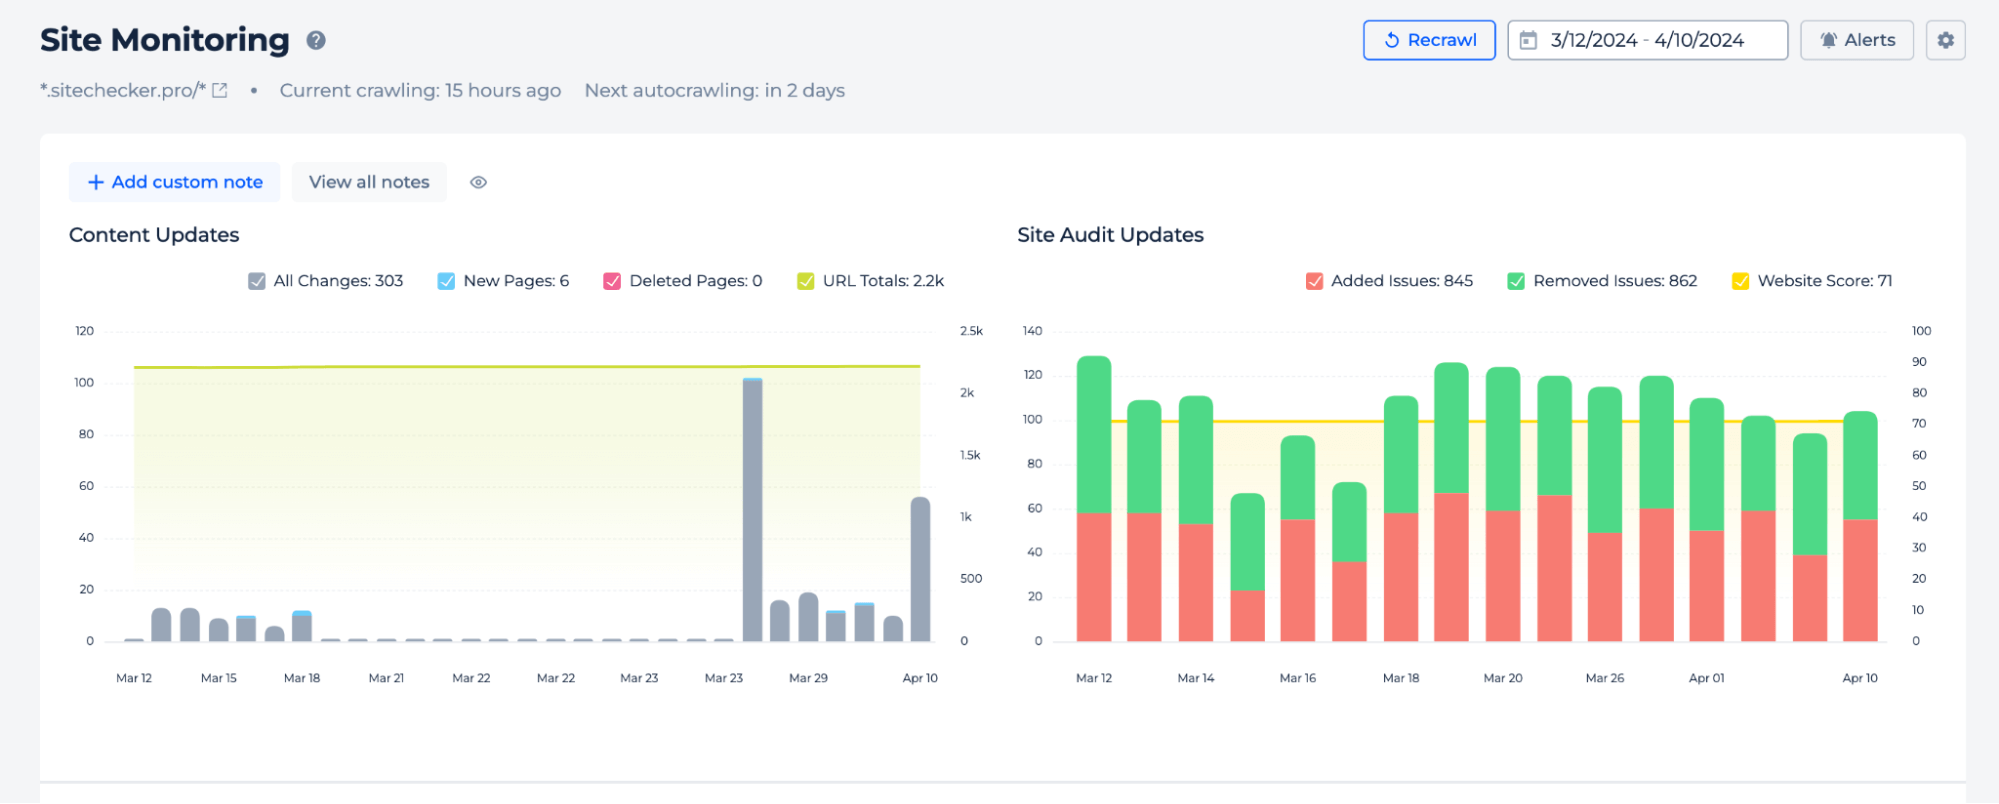Uncheck Website Score: 71 legend checkbox
The image size is (1999, 804).
pyautogui.click(x=1740, y=281)
